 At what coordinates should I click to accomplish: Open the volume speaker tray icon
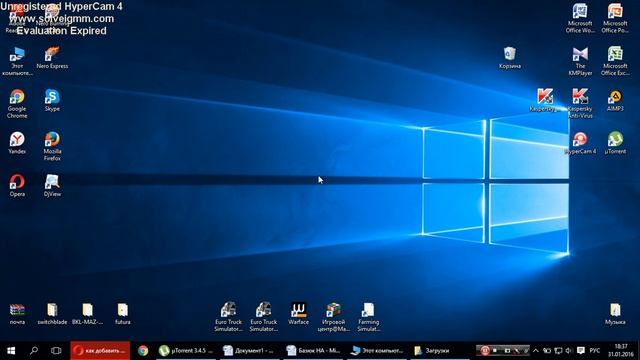(569, 351)
